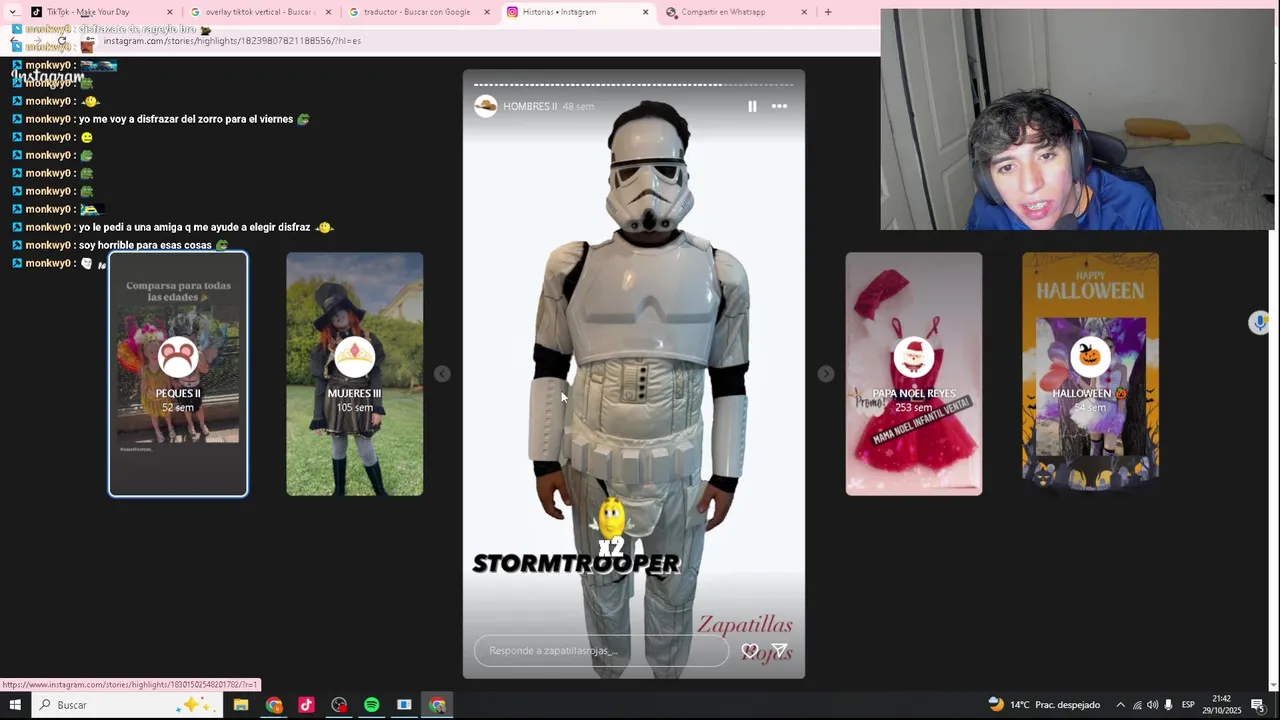Open the notification center icon

click(x=1258, y=705)
